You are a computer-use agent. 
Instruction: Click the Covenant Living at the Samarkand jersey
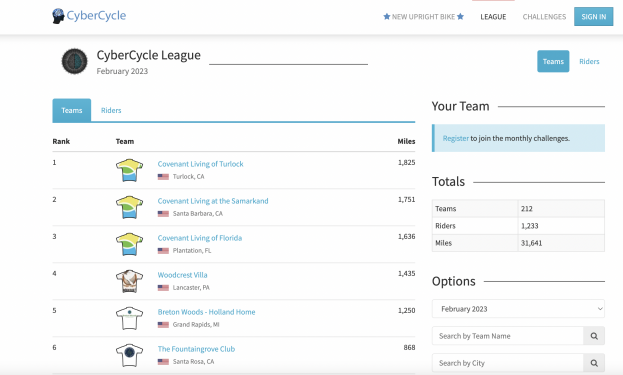pyautogui.click(x=130, y=207)
